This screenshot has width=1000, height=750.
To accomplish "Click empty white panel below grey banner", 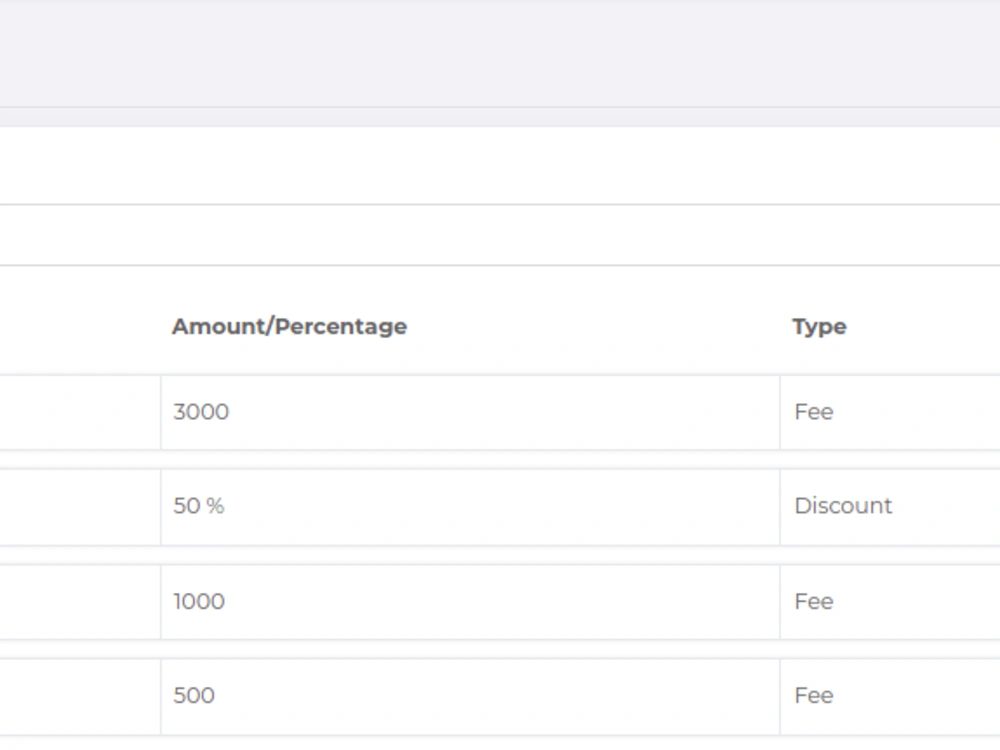I will [500, 165].
